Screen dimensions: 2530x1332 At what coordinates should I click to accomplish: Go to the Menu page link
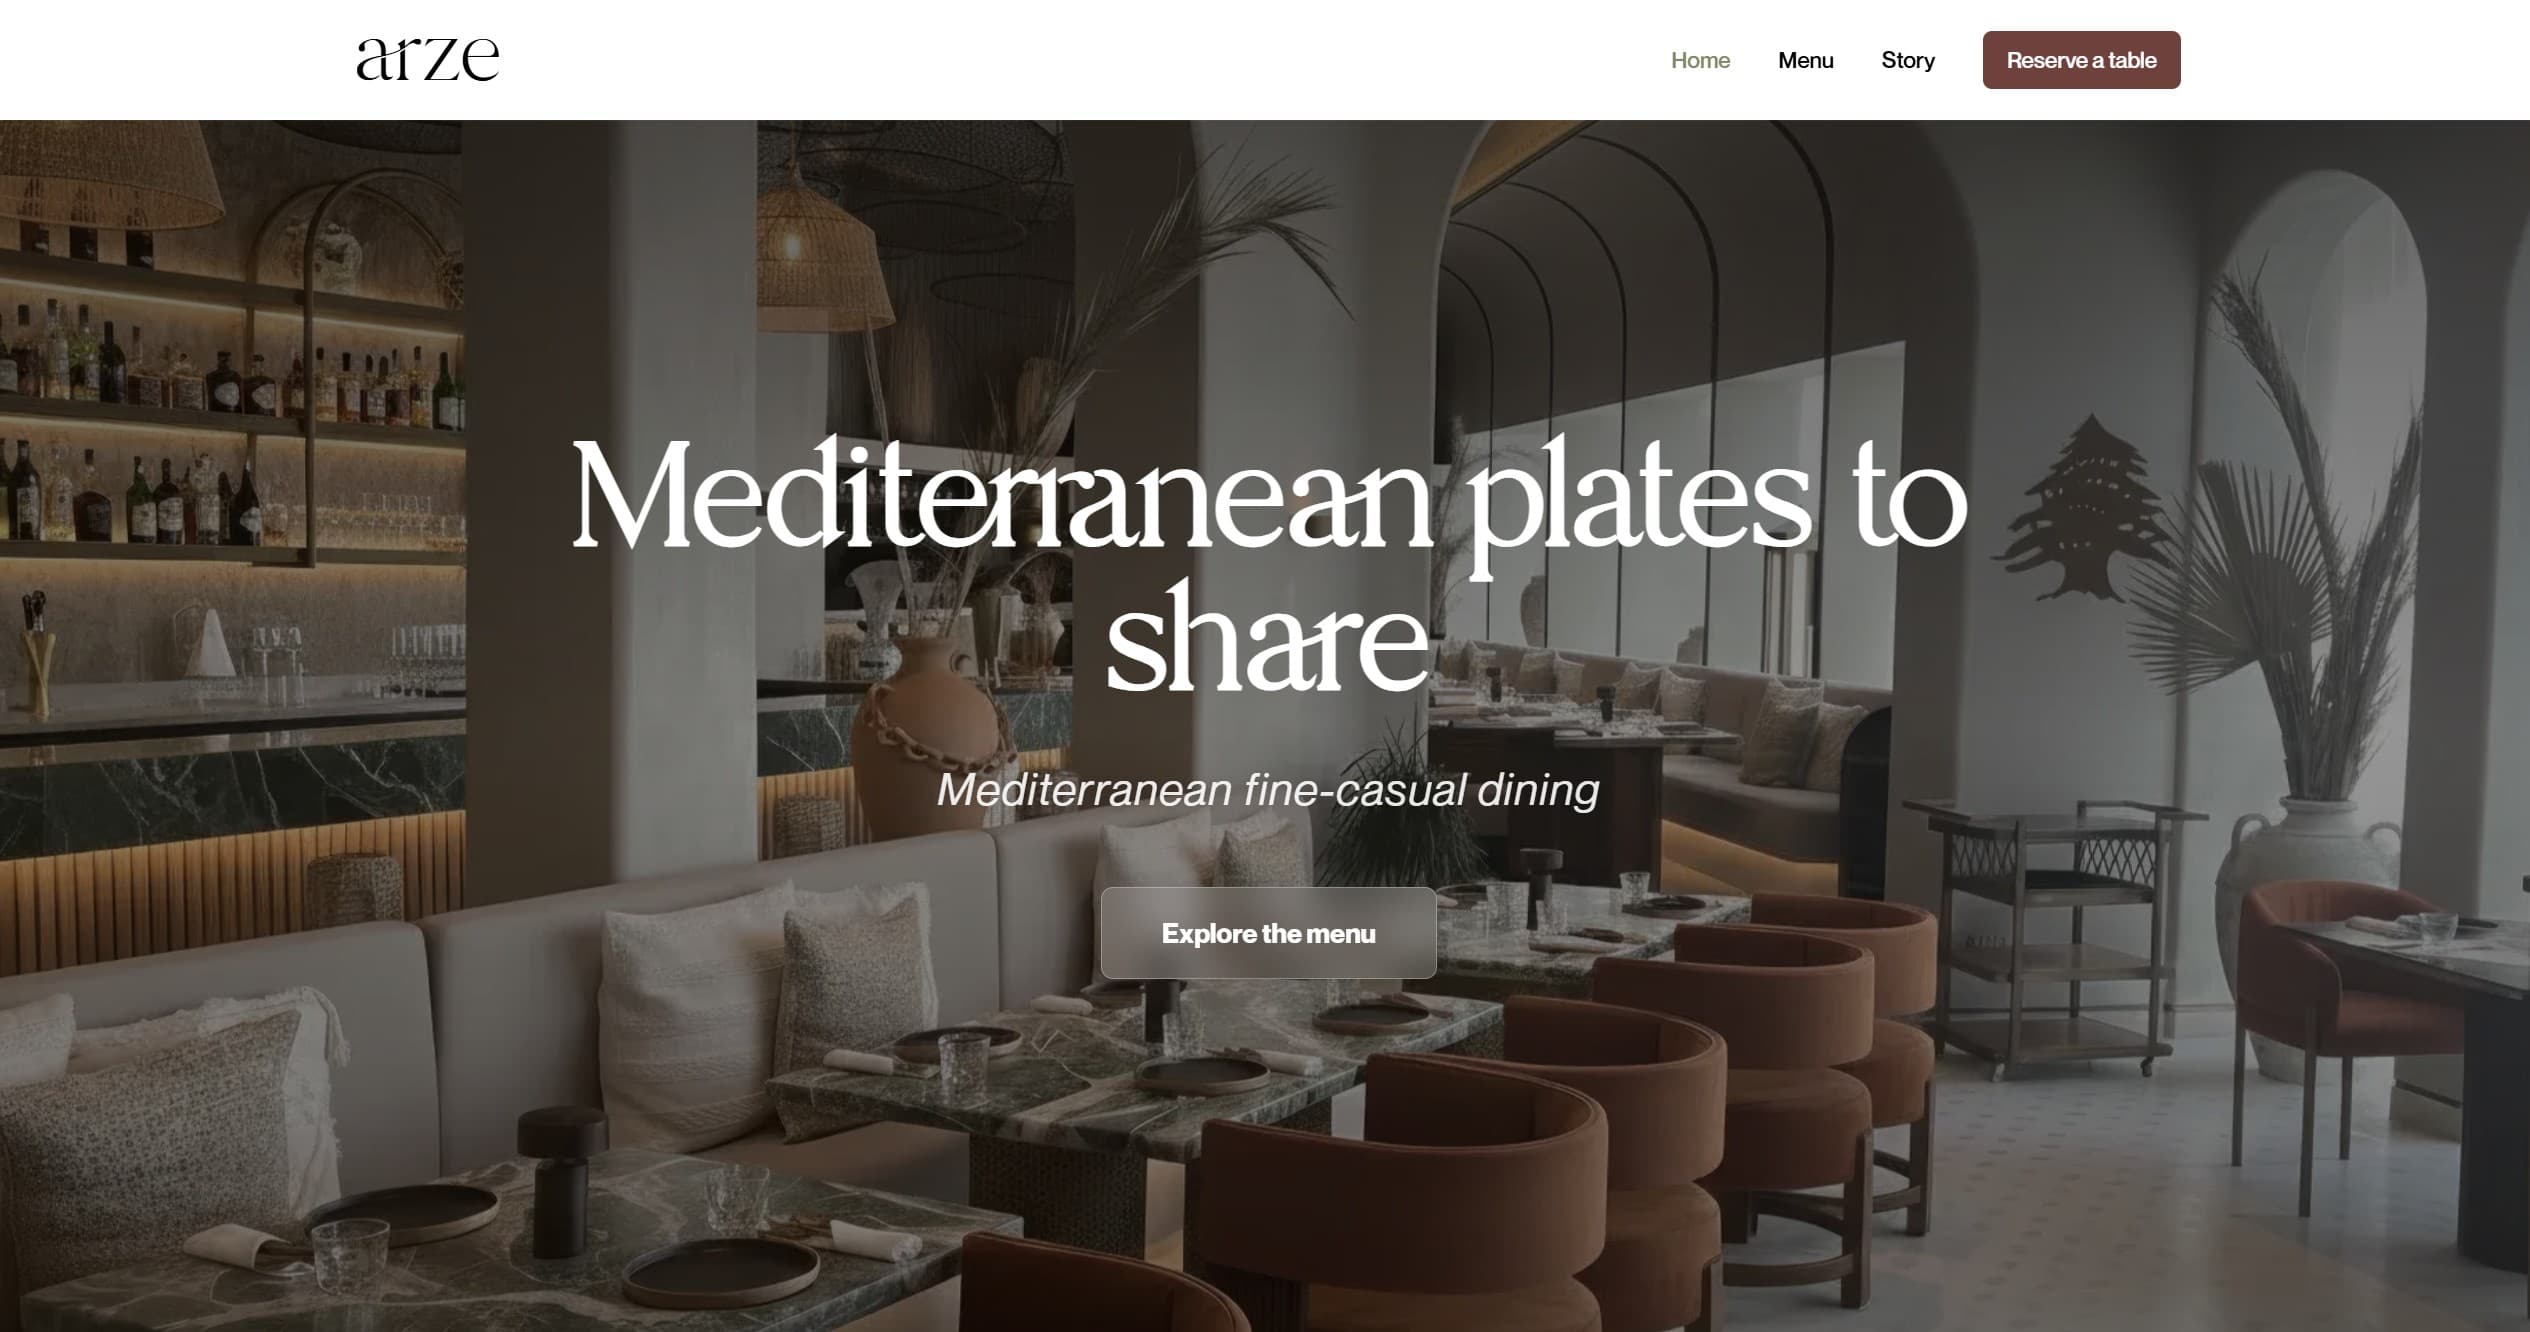click(1805, 60)
